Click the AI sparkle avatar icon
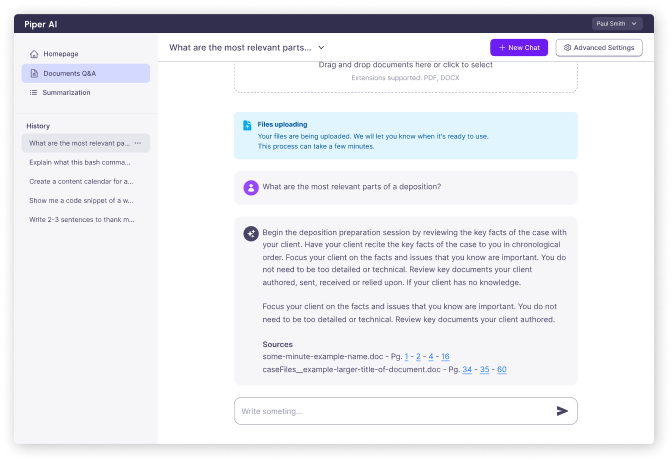Image resolution: width=672 pixels, height=462 pixels. (251, 234)
